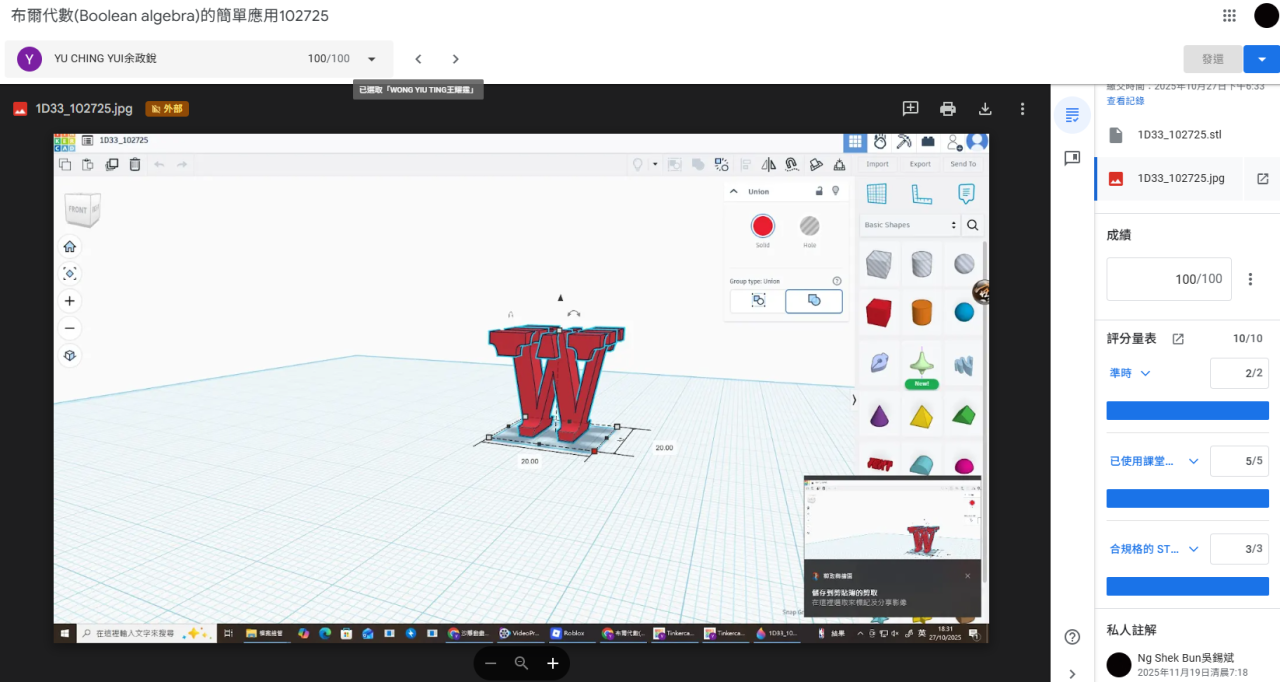Zoom in with the plus button

click(552, 663)
